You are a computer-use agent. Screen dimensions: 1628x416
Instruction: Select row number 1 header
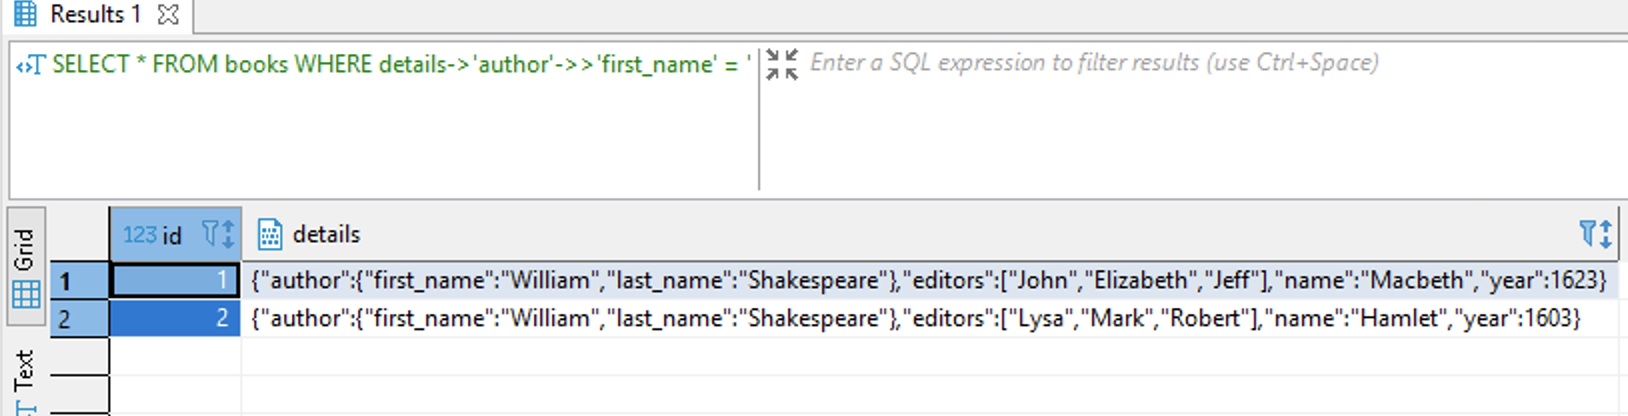coord(79,281)
